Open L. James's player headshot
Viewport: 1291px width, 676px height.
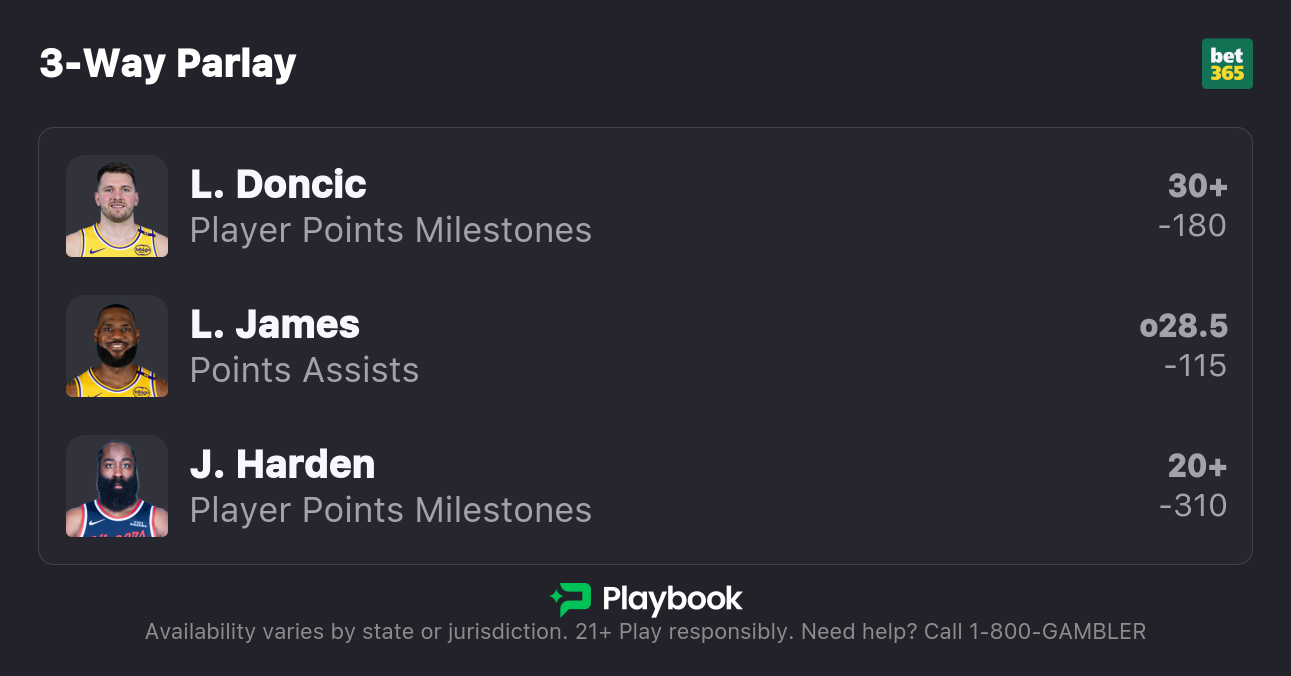click(117, 346)
